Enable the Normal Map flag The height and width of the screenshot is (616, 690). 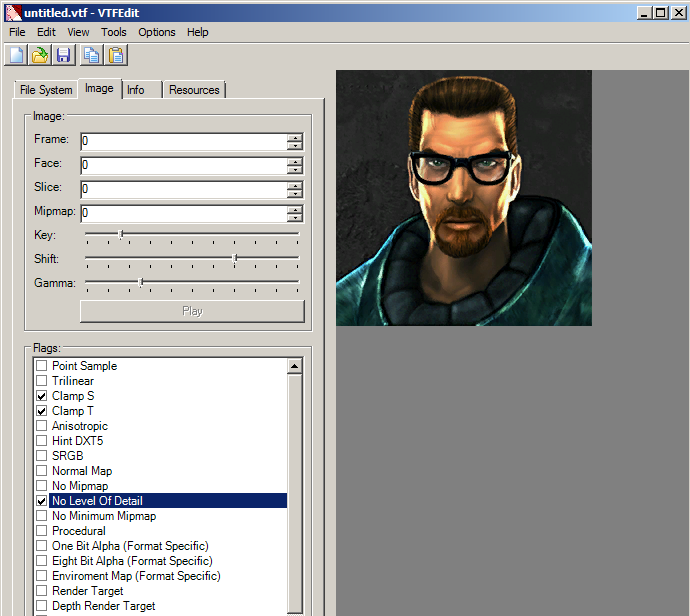(x=41, y=471)
